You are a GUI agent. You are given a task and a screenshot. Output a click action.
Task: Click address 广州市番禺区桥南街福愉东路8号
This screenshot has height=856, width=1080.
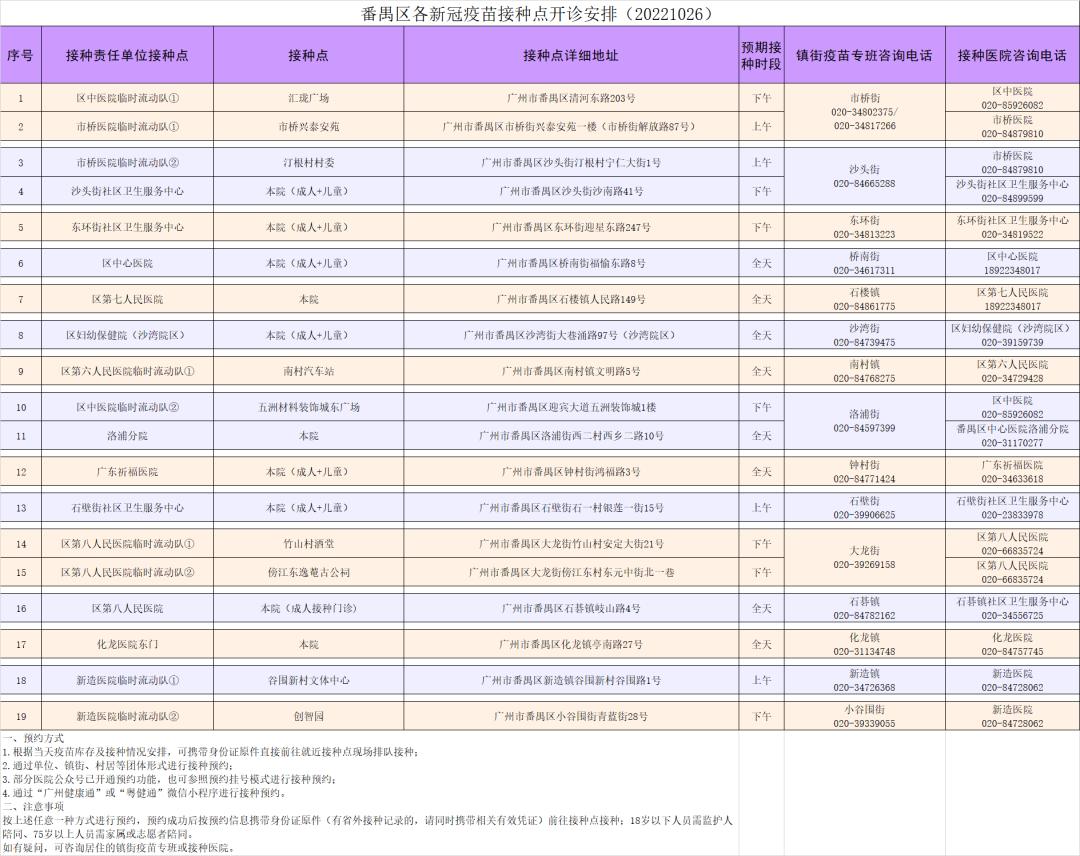click(x=571, y=263)
